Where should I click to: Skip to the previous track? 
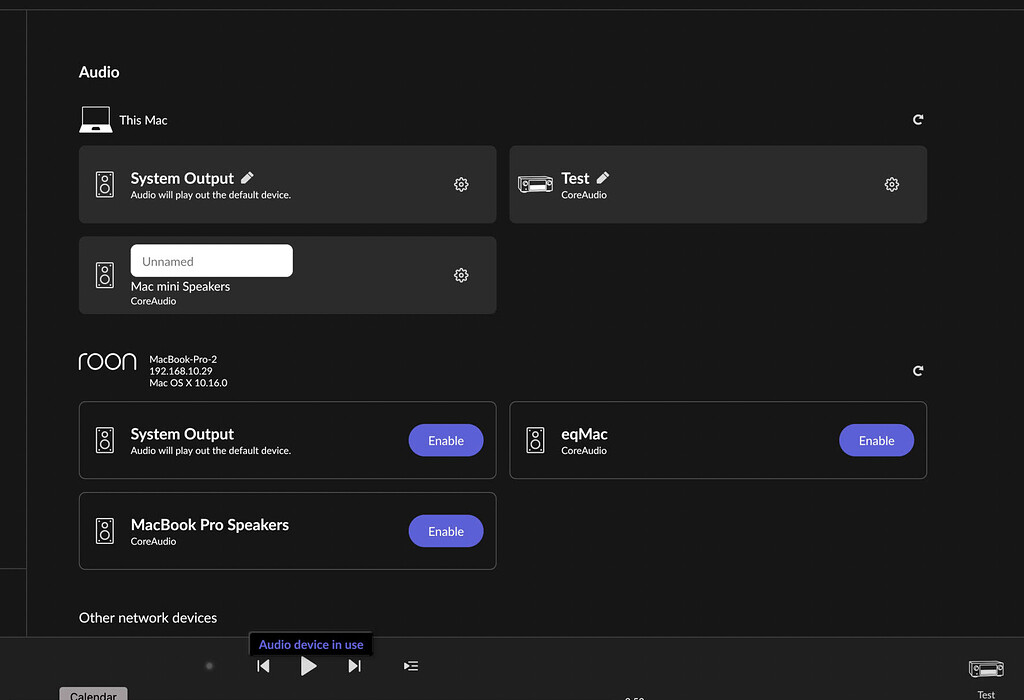(x=263, y=666)
